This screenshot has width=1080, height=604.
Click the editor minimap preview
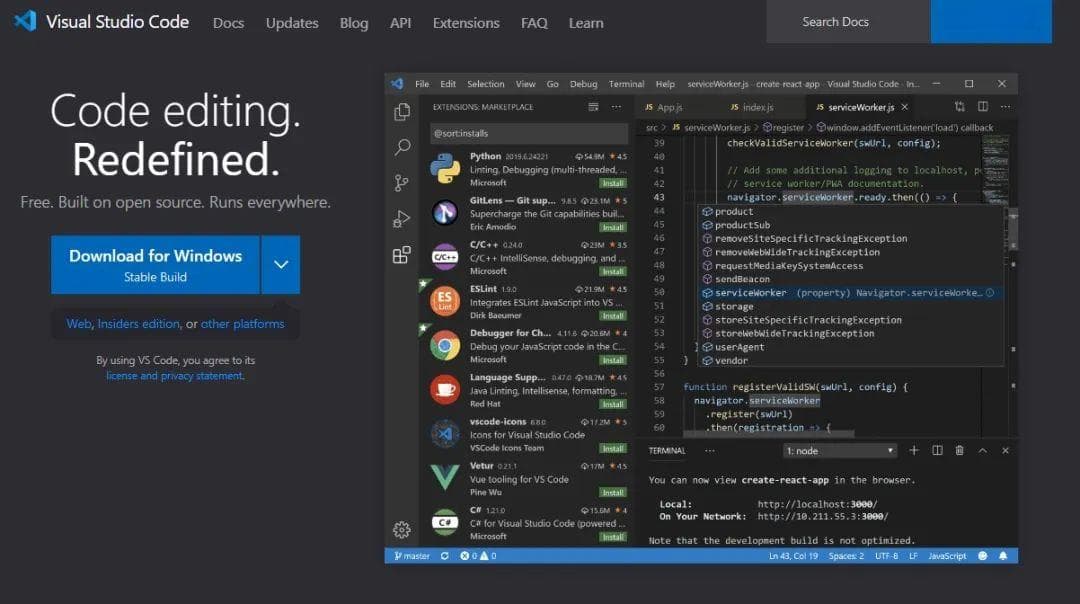click(995, 169)
